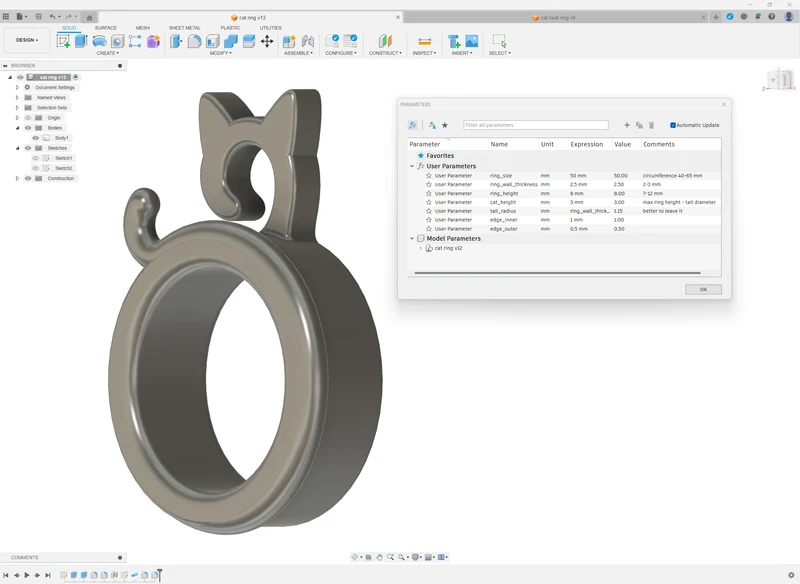Click the window Select tool icon

click(499, 41)
